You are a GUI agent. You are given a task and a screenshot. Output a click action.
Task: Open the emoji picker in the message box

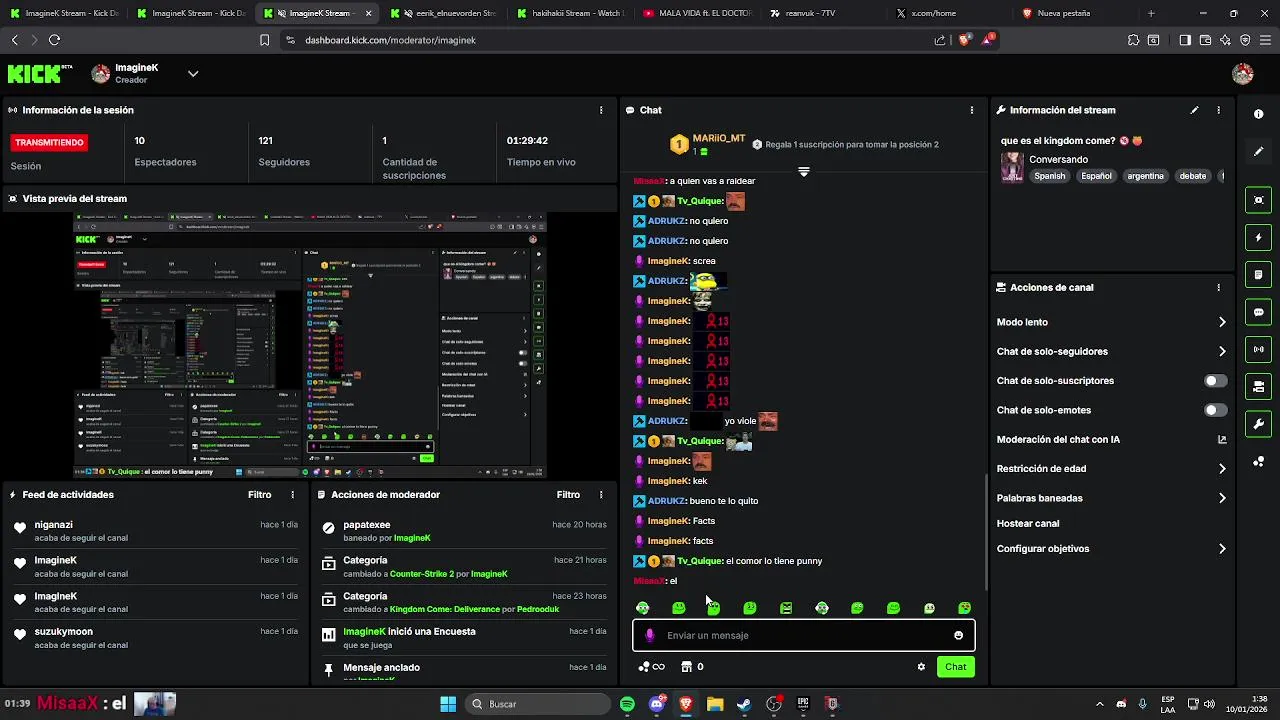coord(958,635)
